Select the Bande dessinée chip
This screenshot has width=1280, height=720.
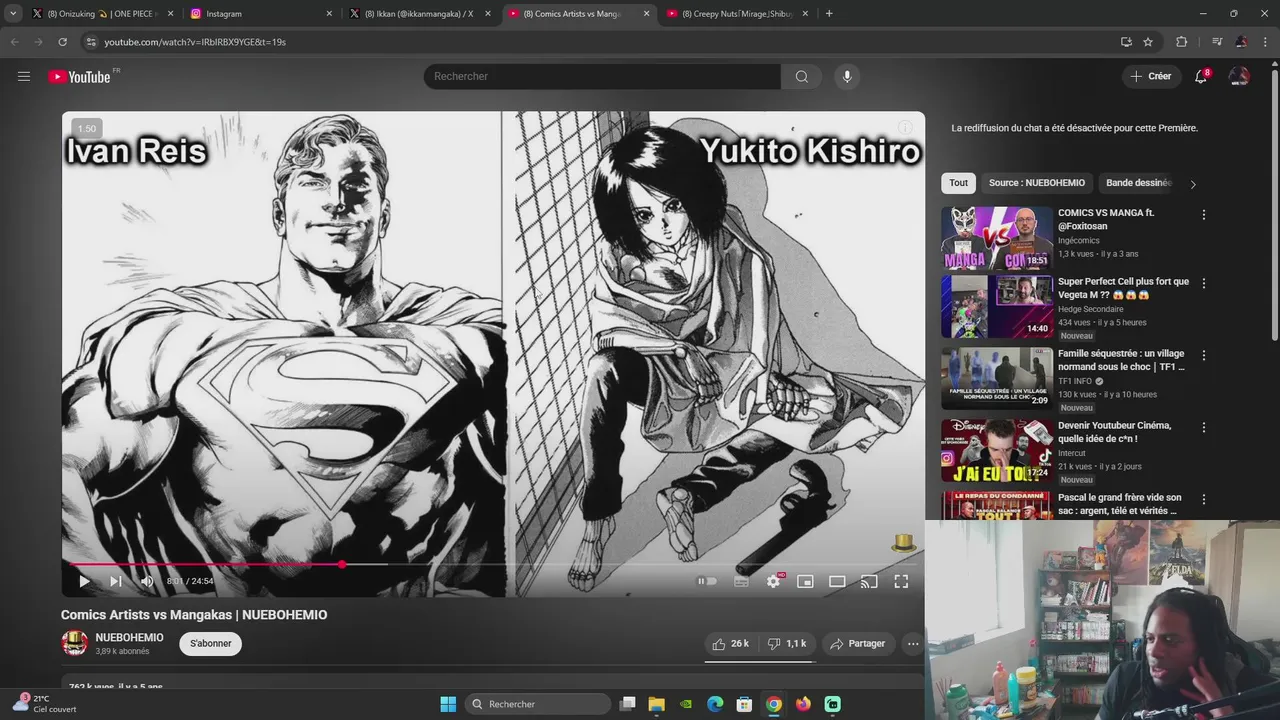tap(1139, 183)
